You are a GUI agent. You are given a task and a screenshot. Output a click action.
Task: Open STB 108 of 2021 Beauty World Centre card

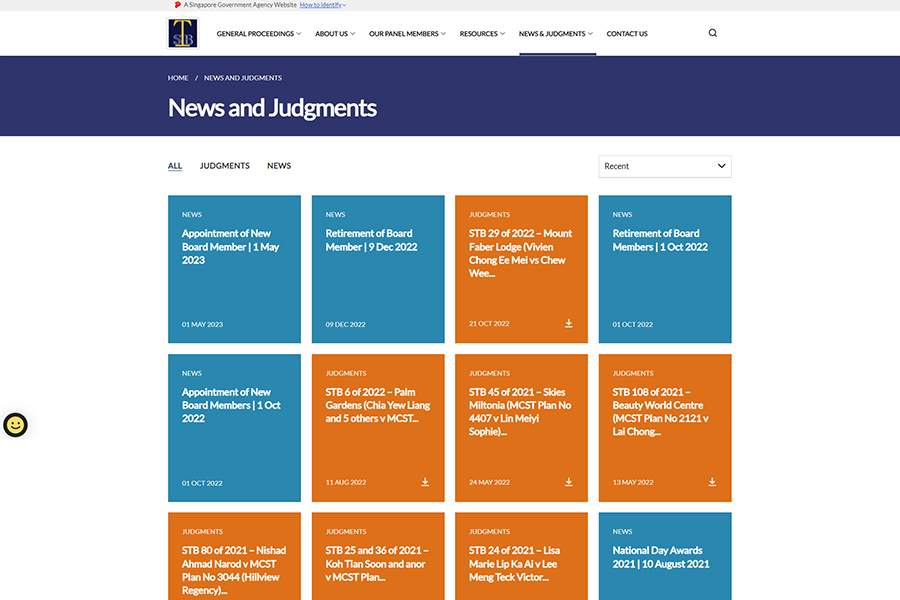click(x=665, y=428)
